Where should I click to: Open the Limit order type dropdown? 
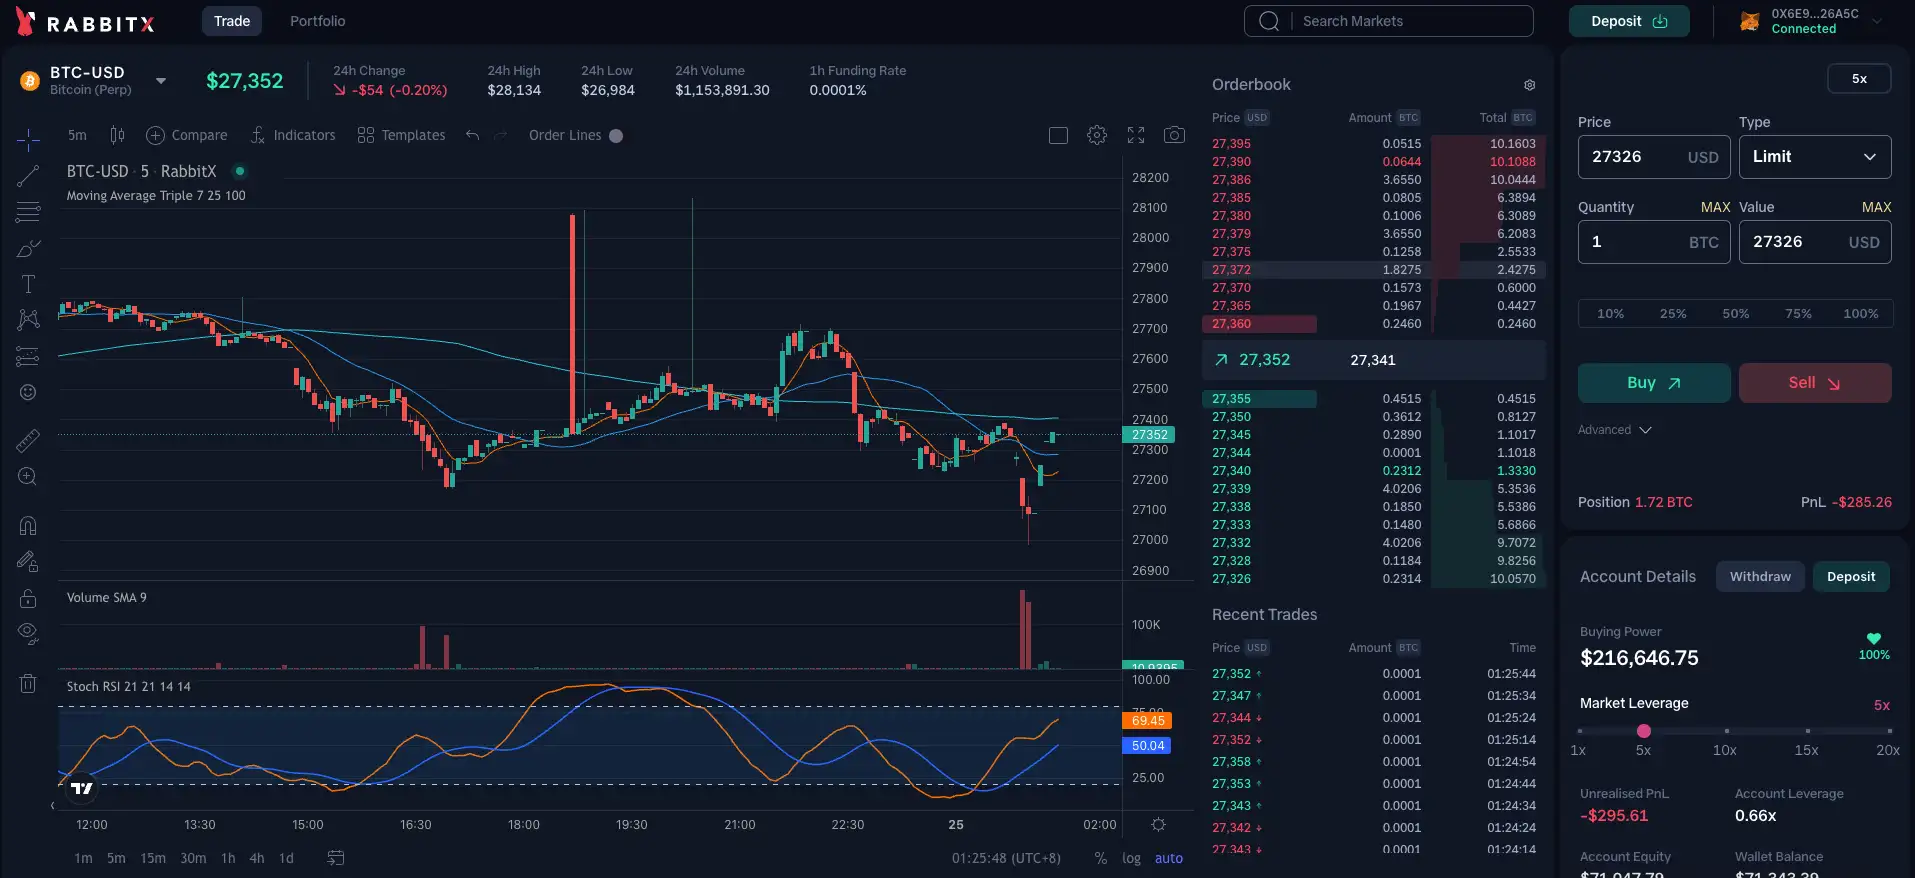click(x=1814, y=157)
